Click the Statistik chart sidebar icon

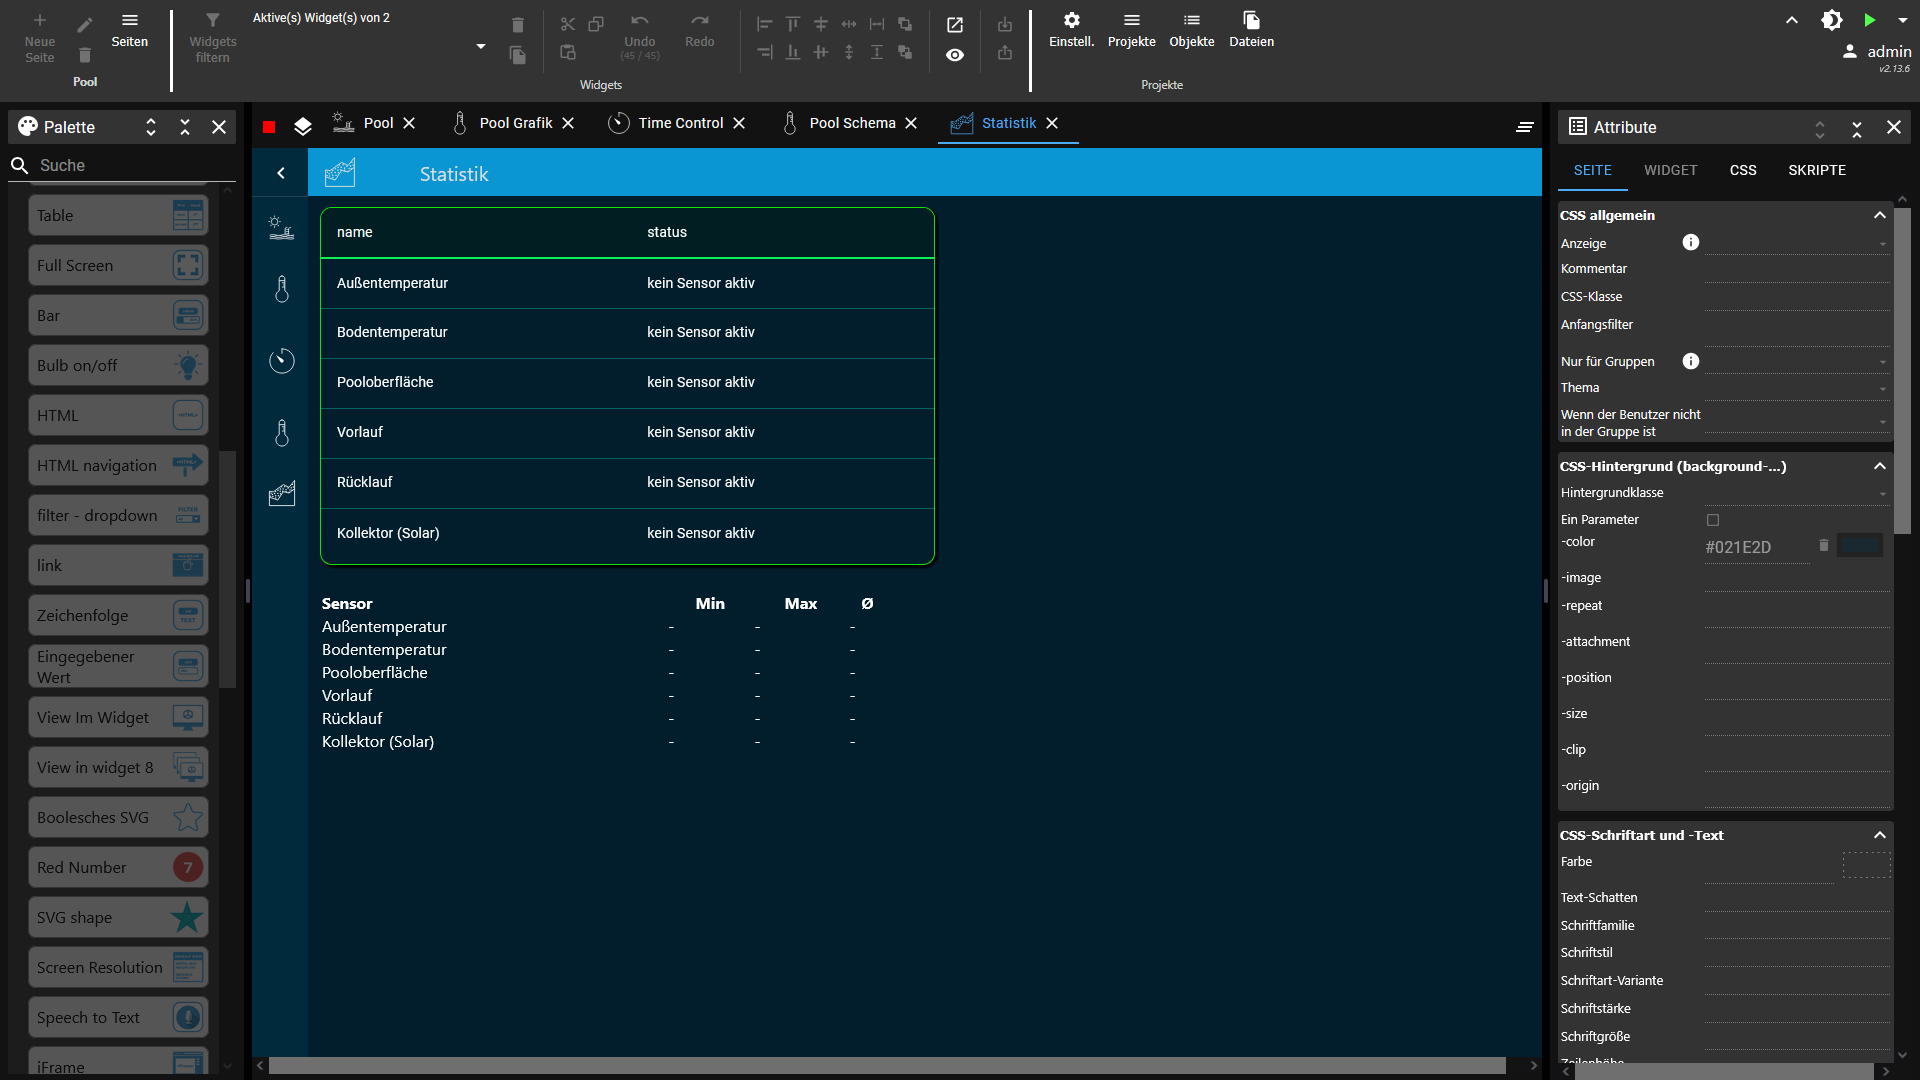click(282, 493)
